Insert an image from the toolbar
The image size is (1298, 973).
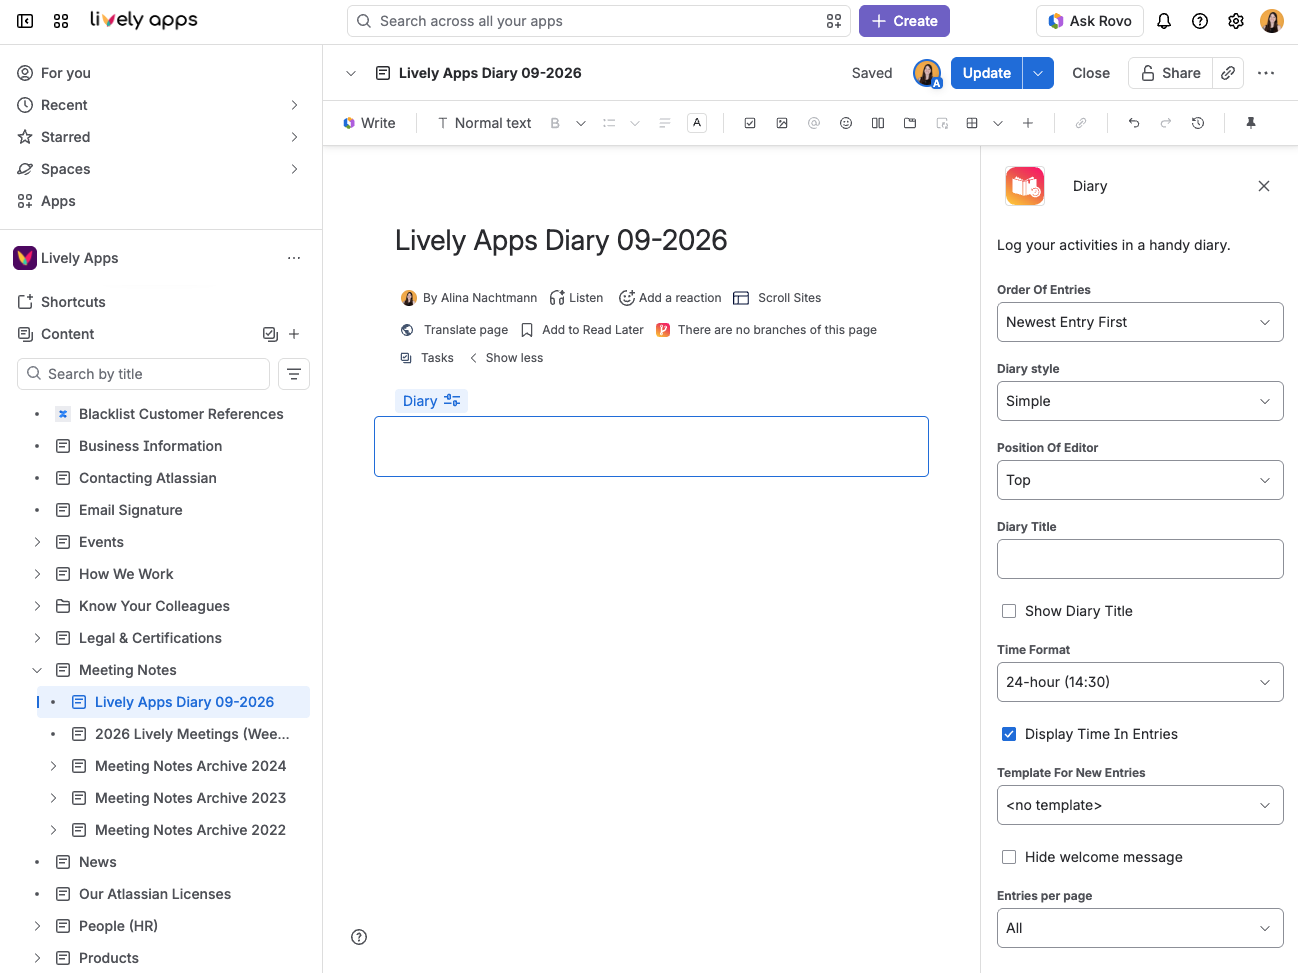pyautogui.click(x=782, y=123)
